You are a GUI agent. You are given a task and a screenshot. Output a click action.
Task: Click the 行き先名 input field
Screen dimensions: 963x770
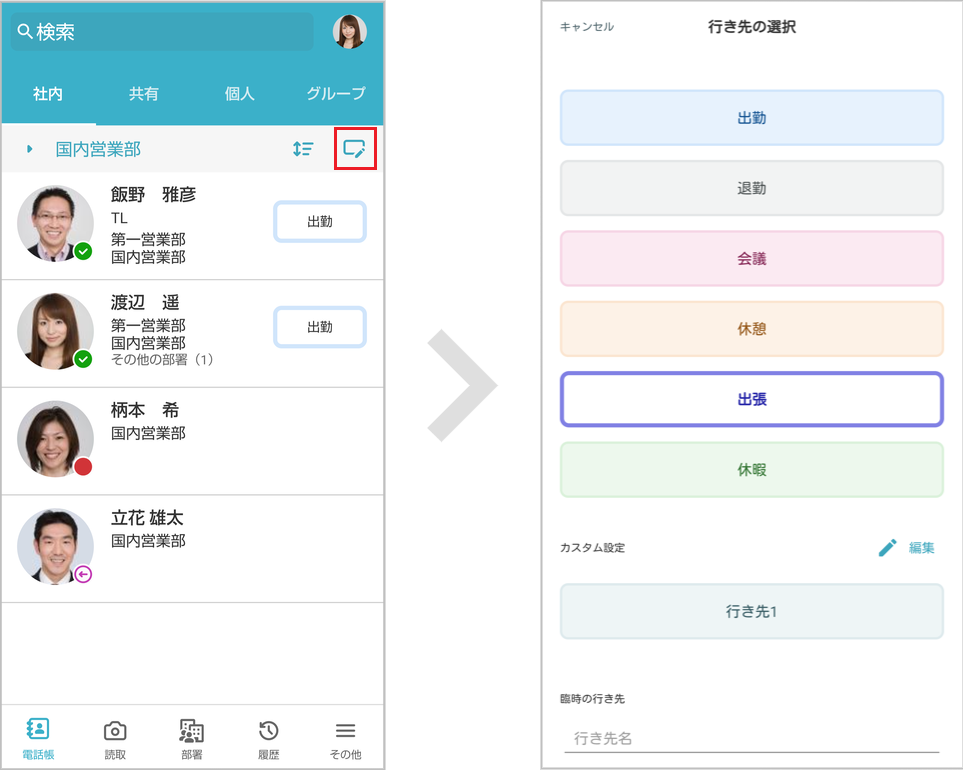point(752,739)
